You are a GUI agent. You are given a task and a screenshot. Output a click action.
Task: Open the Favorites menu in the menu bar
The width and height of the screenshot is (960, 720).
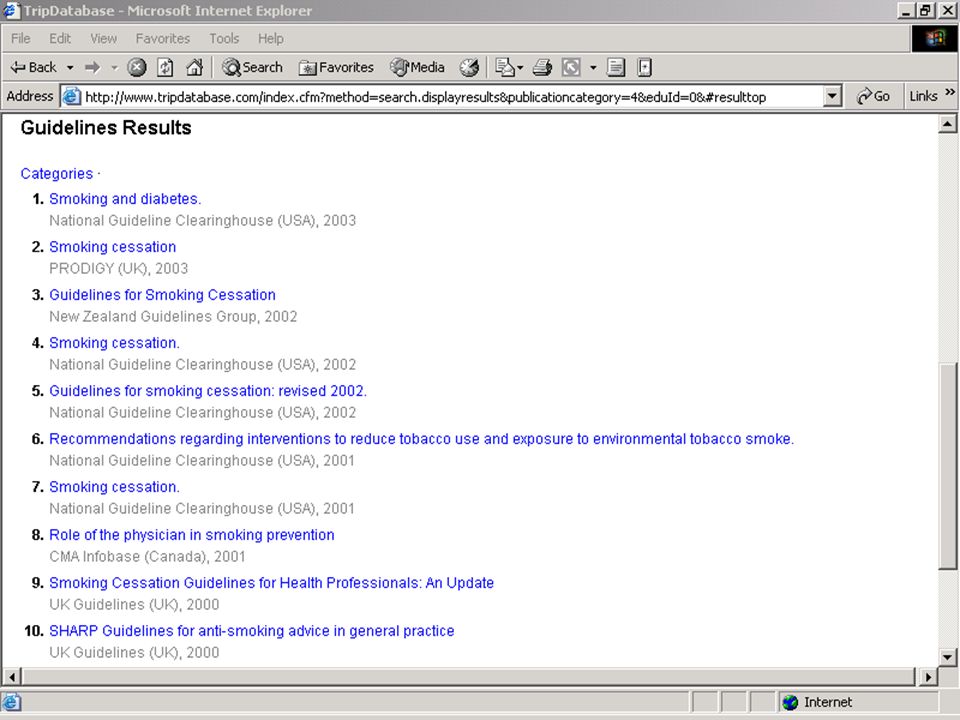tap(163, 39)
